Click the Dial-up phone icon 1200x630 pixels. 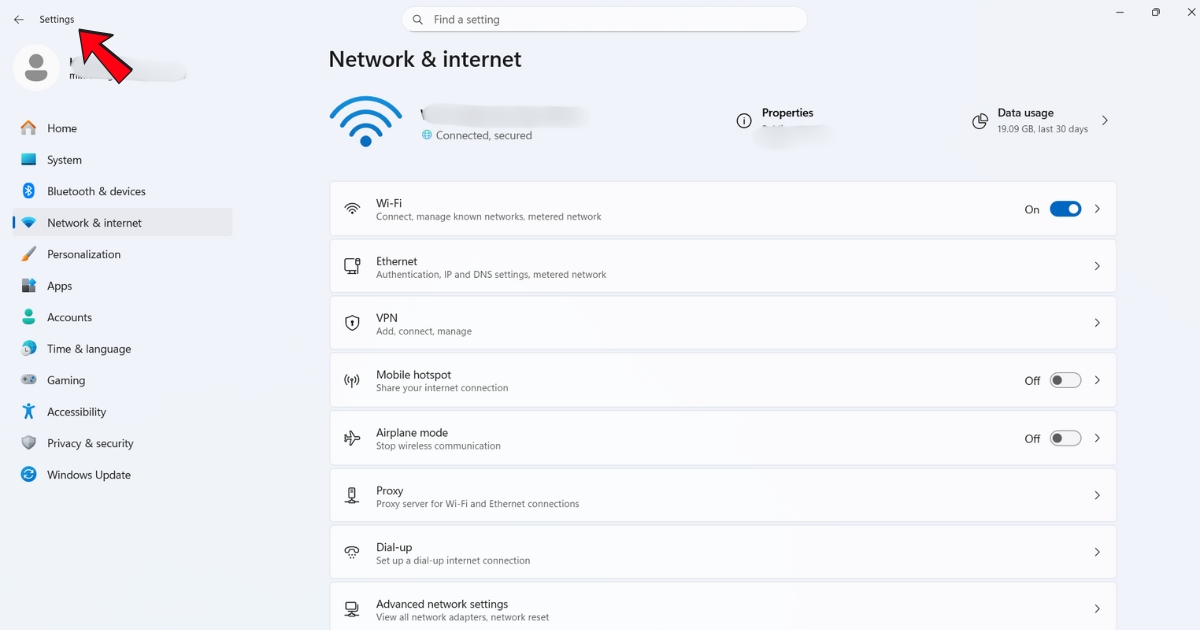(352, 552)
